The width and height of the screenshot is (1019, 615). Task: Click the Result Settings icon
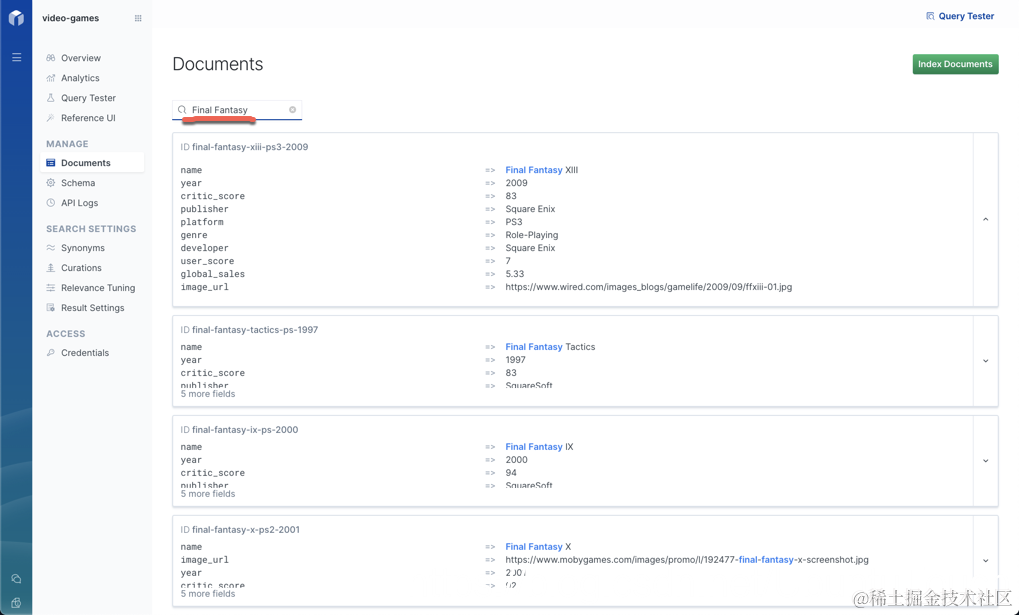click(x=51, y=308)
